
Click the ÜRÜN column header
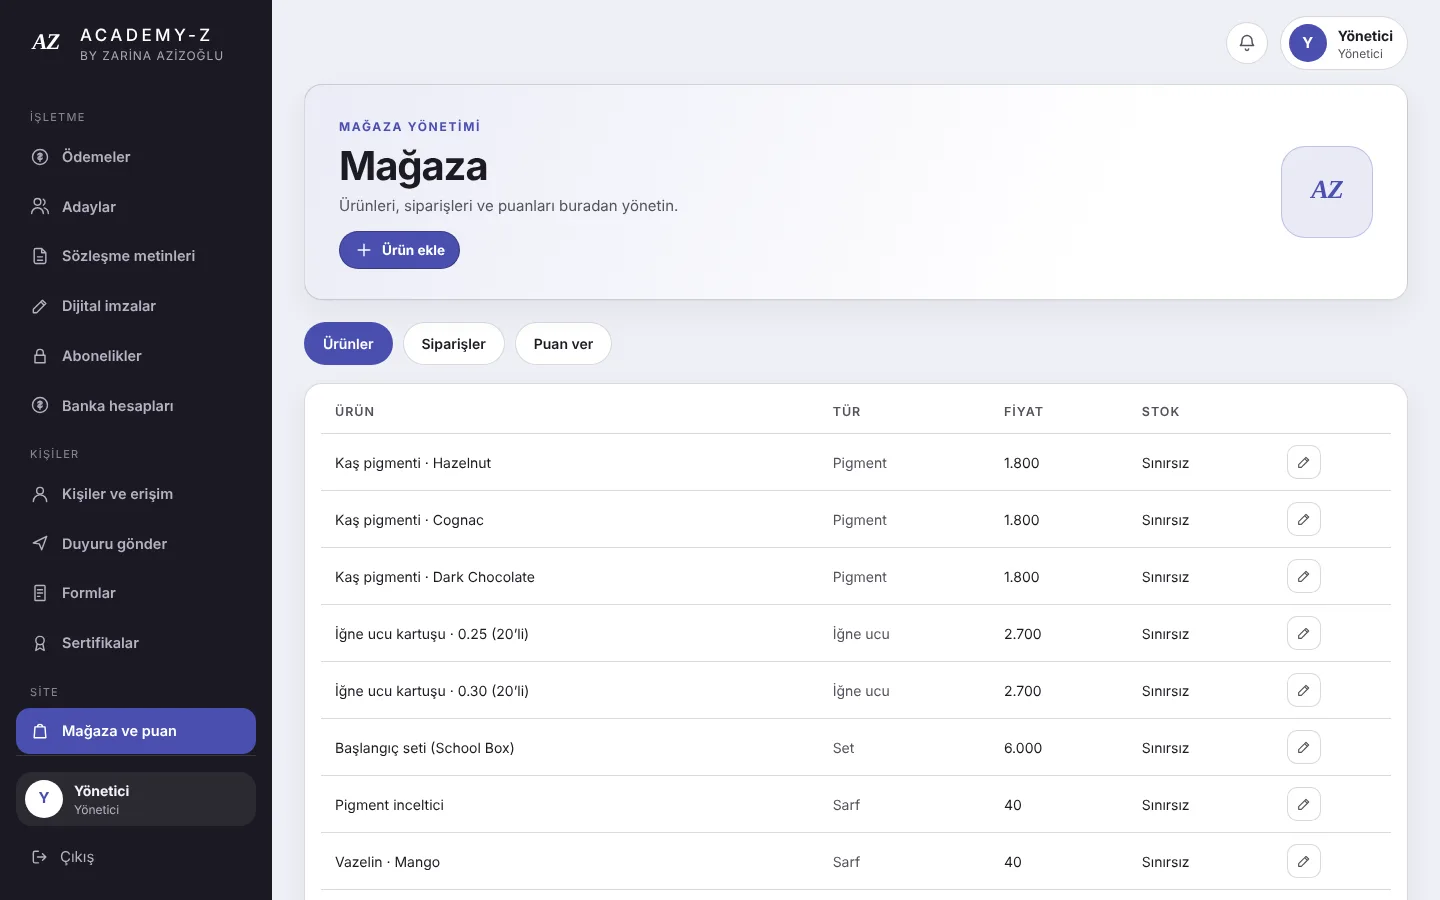coord(355,412)
